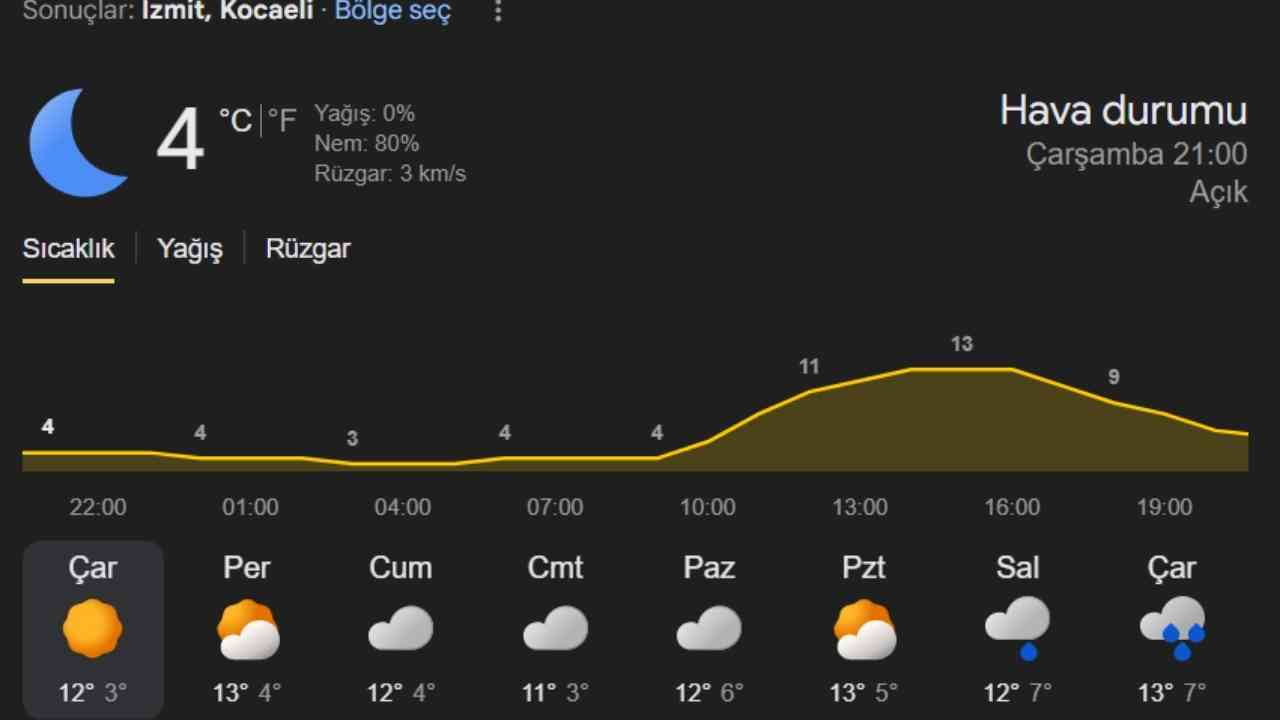Image resolution: width=1280 pixels, height=720 pixels.
Task: Select Monday's partly cloudy forecast icon
Action: click(864, 629)
